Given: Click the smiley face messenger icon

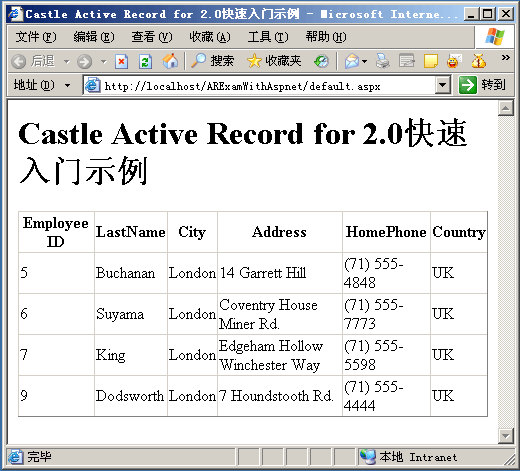Looking at the screenshot, I should click(x=454, y=61).
